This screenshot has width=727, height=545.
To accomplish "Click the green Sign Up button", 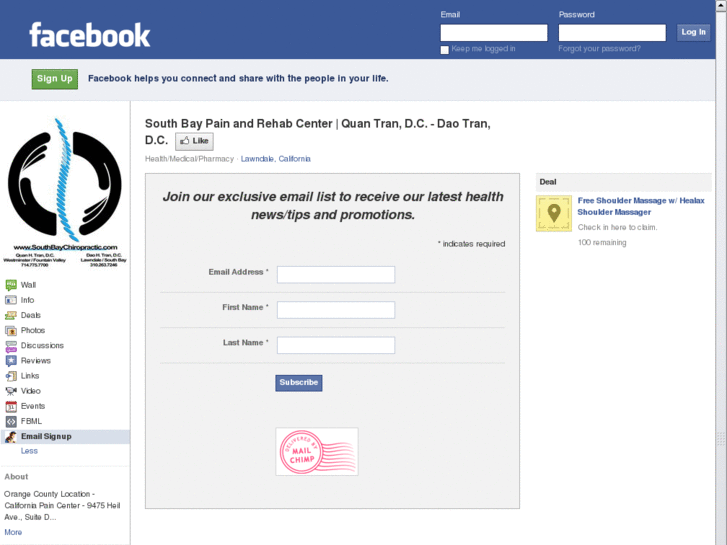I will (x=55, y=79).
